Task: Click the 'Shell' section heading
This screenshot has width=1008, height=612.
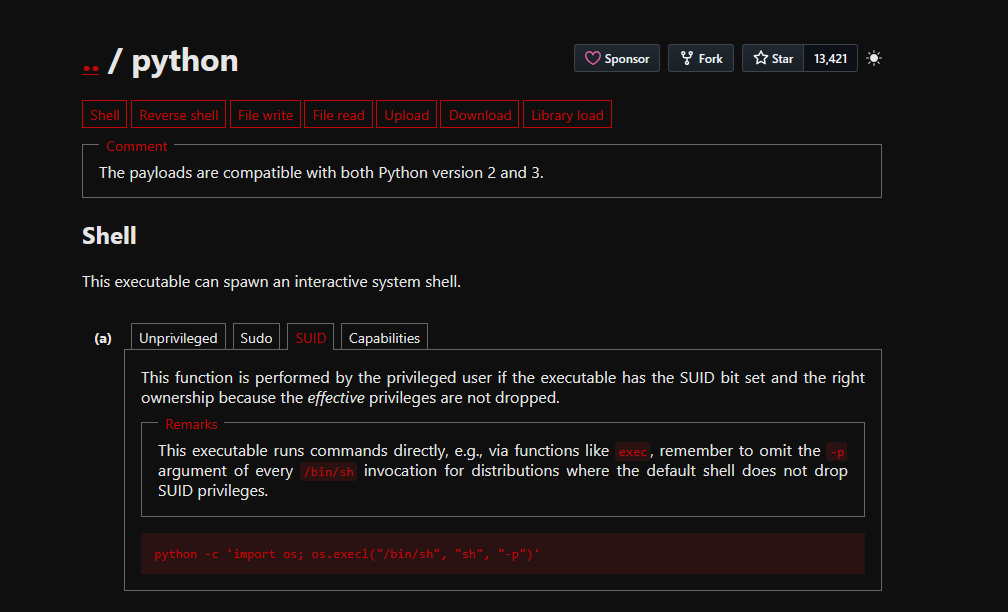Action: pyautogui.click(x=109, y=236)
